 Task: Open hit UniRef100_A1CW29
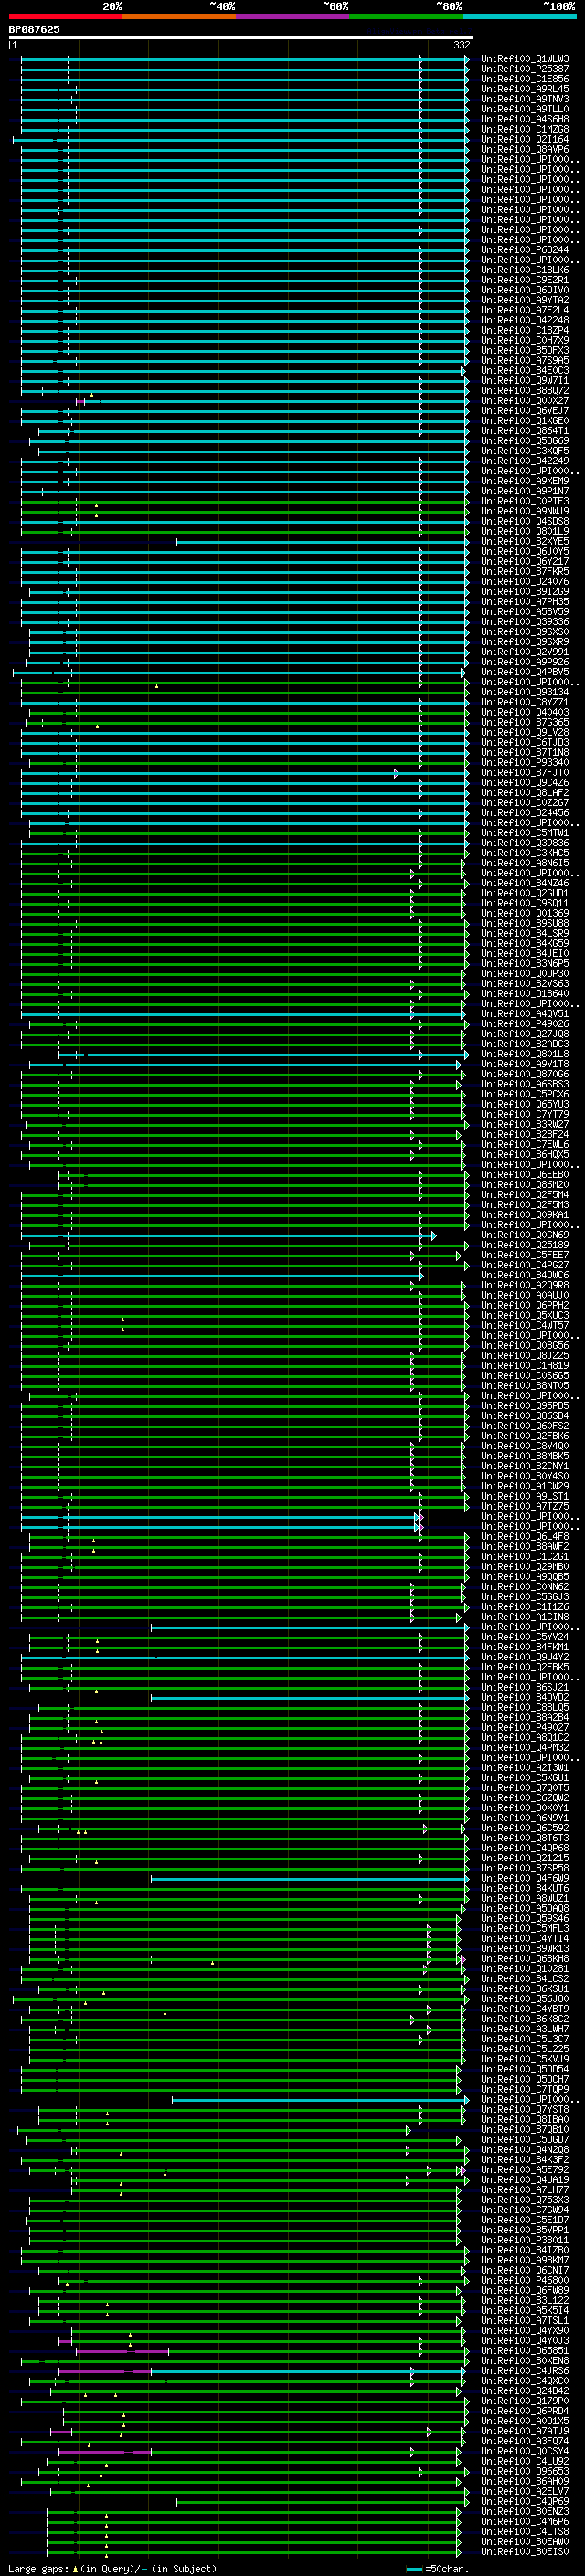click(x=525, y=1486)
